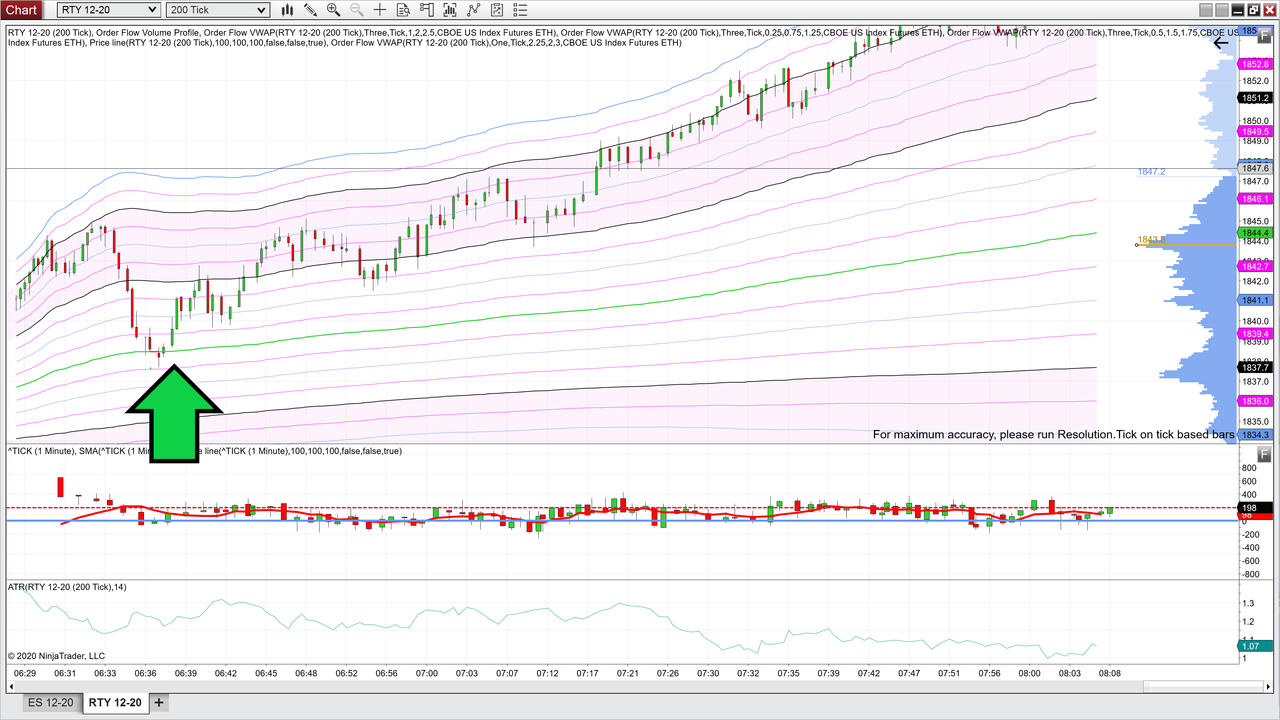
Task: Select the RTY 12-20 tab
Action: click(115, 703)
